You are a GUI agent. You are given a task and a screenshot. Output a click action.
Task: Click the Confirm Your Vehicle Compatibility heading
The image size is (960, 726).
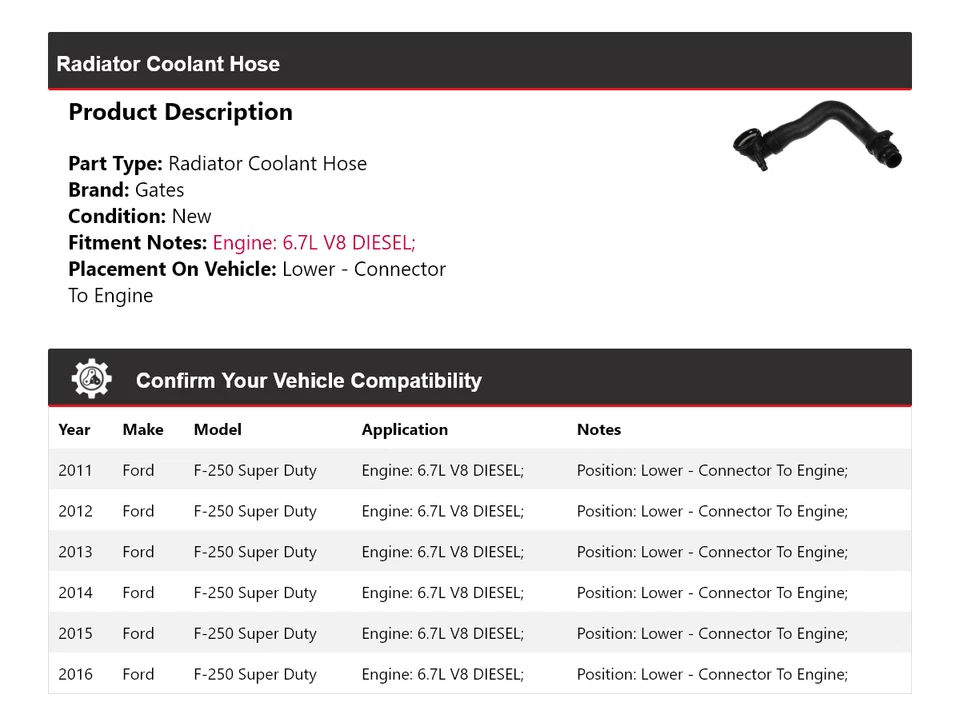click(308, 381)
